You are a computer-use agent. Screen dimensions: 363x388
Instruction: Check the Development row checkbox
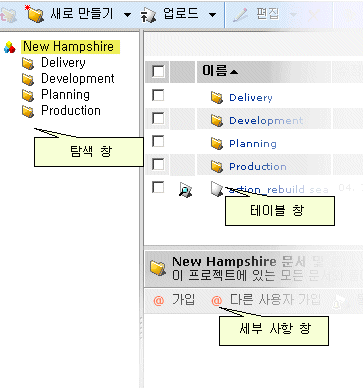tap(158, 118)
